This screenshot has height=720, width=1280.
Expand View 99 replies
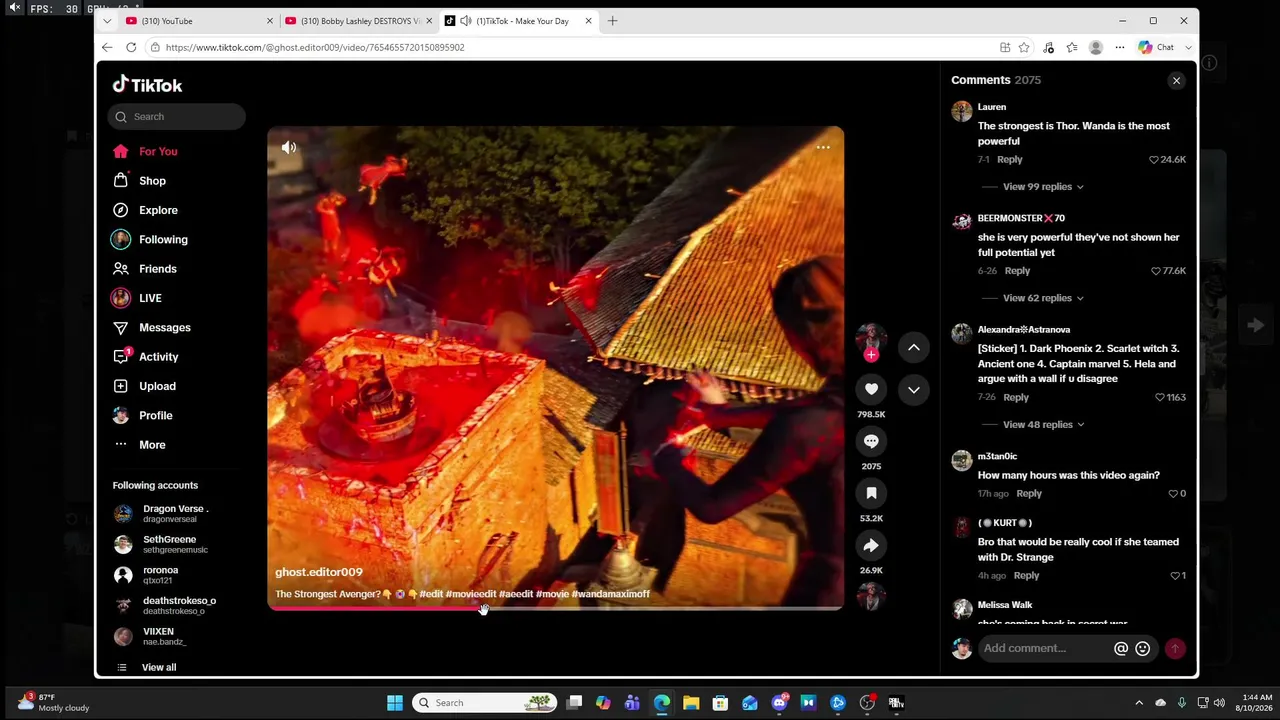tap(1043, 187)
